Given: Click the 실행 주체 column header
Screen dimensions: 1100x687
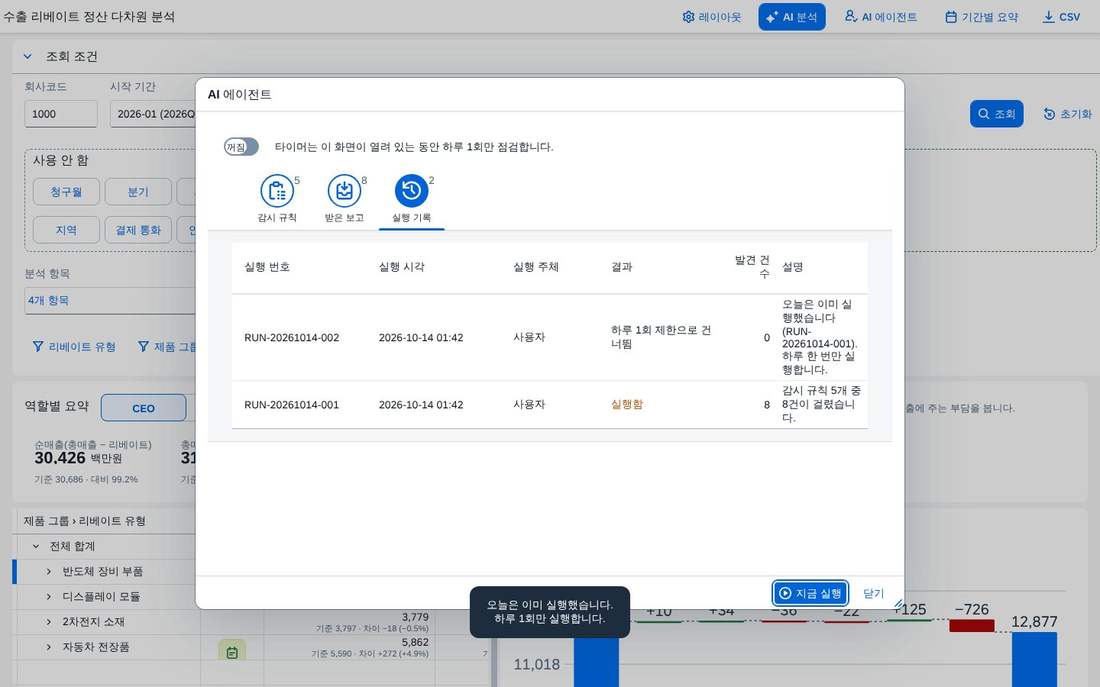Looking at the screenshot, I should pyautogui.click(x=536, y=267).
